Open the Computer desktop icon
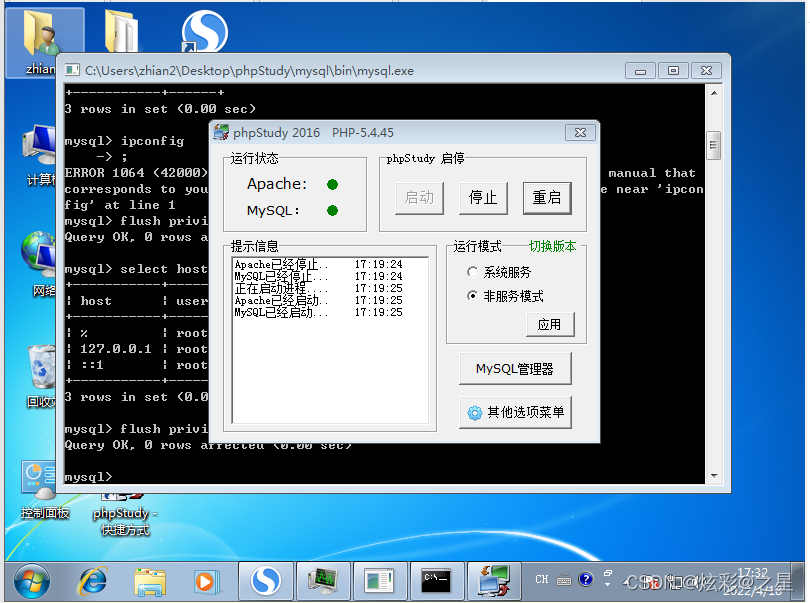Viewport: 810px width, 603px height. click(x=39, y=155)
